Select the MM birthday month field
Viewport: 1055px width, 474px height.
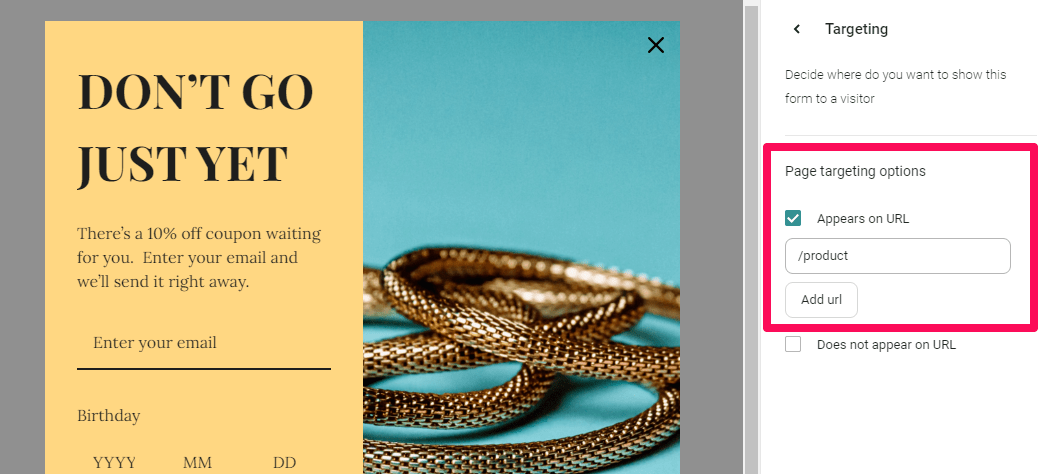pyautogui.click(x=197, y=463)
